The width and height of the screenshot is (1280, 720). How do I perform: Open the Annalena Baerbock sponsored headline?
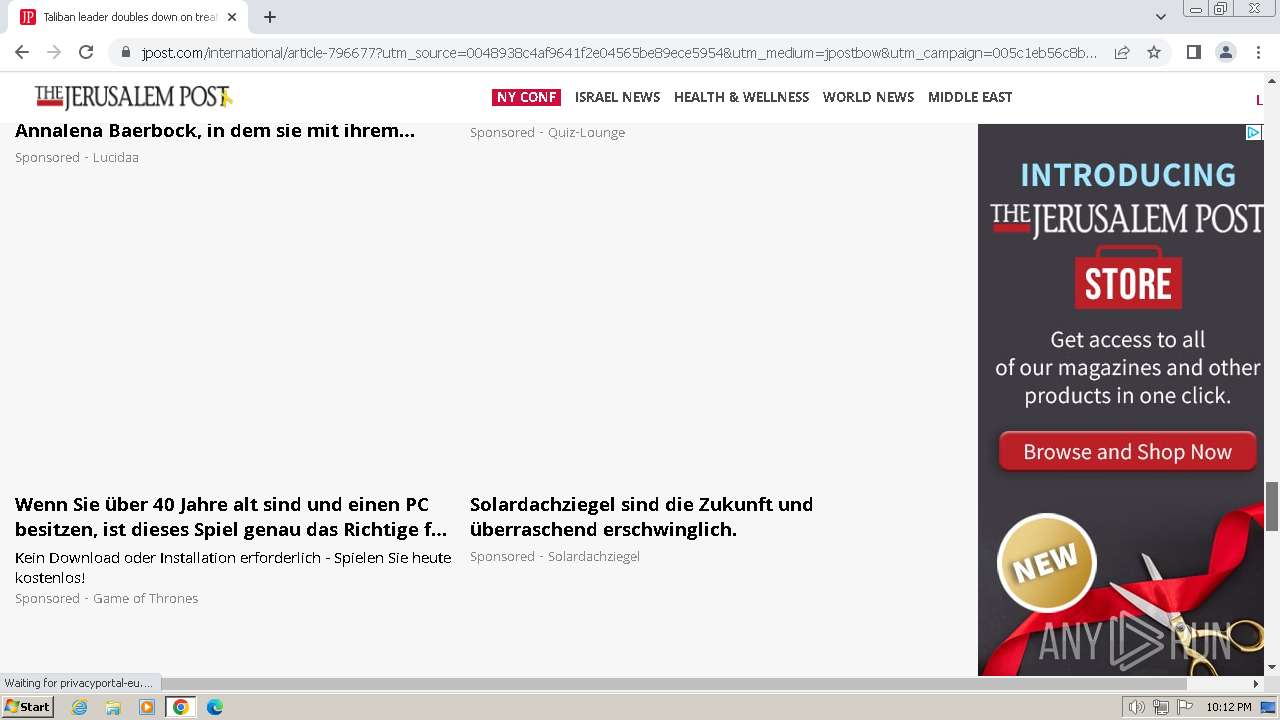[215, 131]
